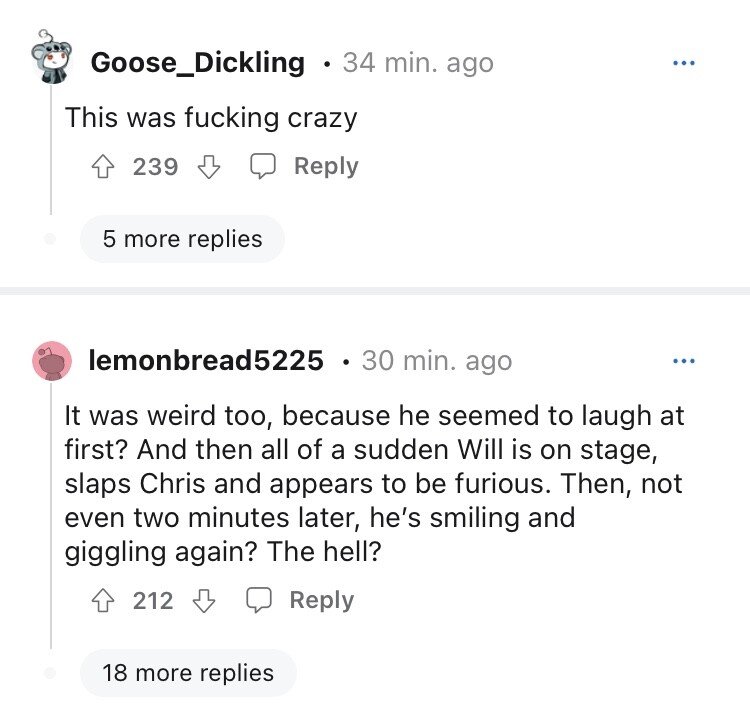The height and width of the screenshot is (718, 750).
Task: Expand the 5 more replies
Action: point(182,240)
